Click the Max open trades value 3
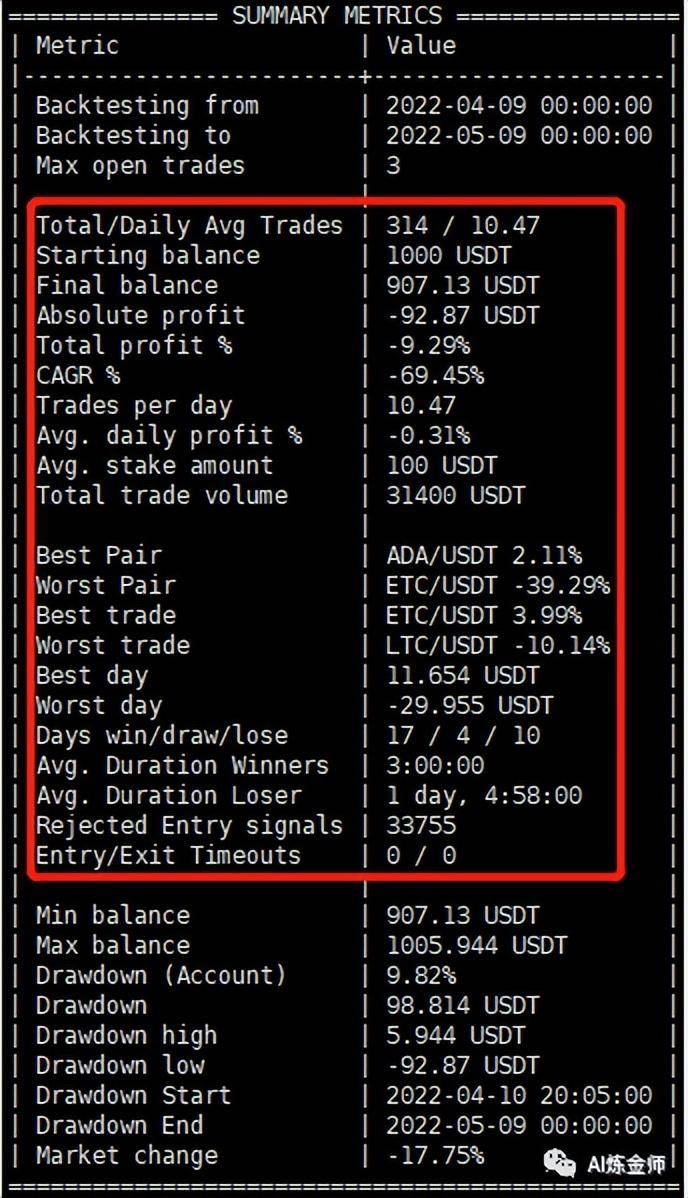This screenshot has height=1198, width=688. tap(393, 165)
